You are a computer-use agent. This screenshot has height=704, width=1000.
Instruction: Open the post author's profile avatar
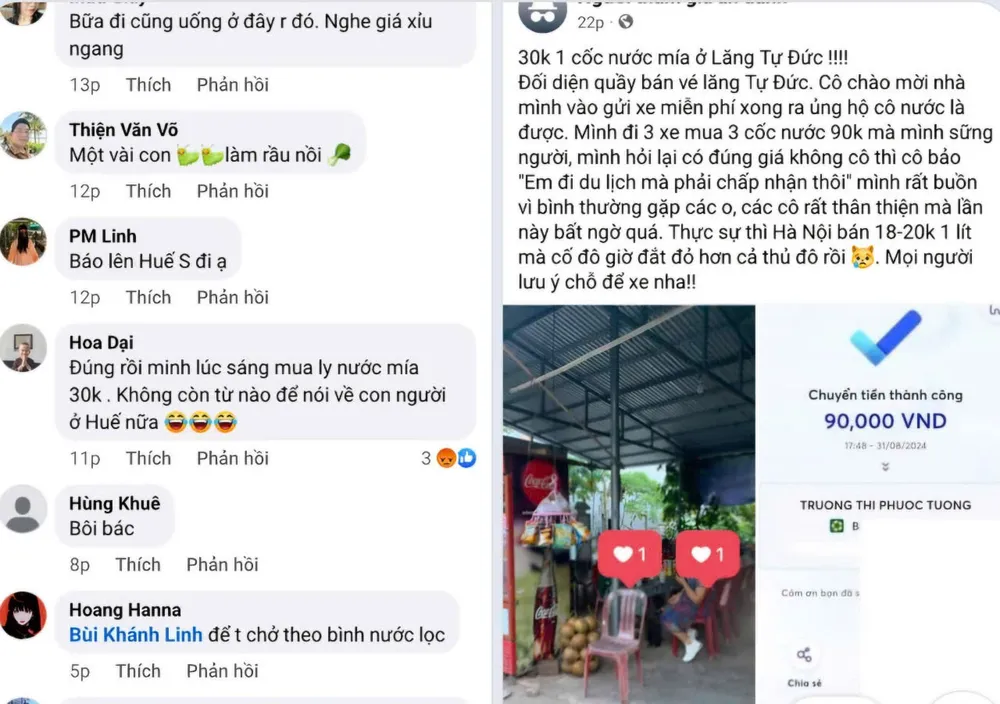(542, 13)
